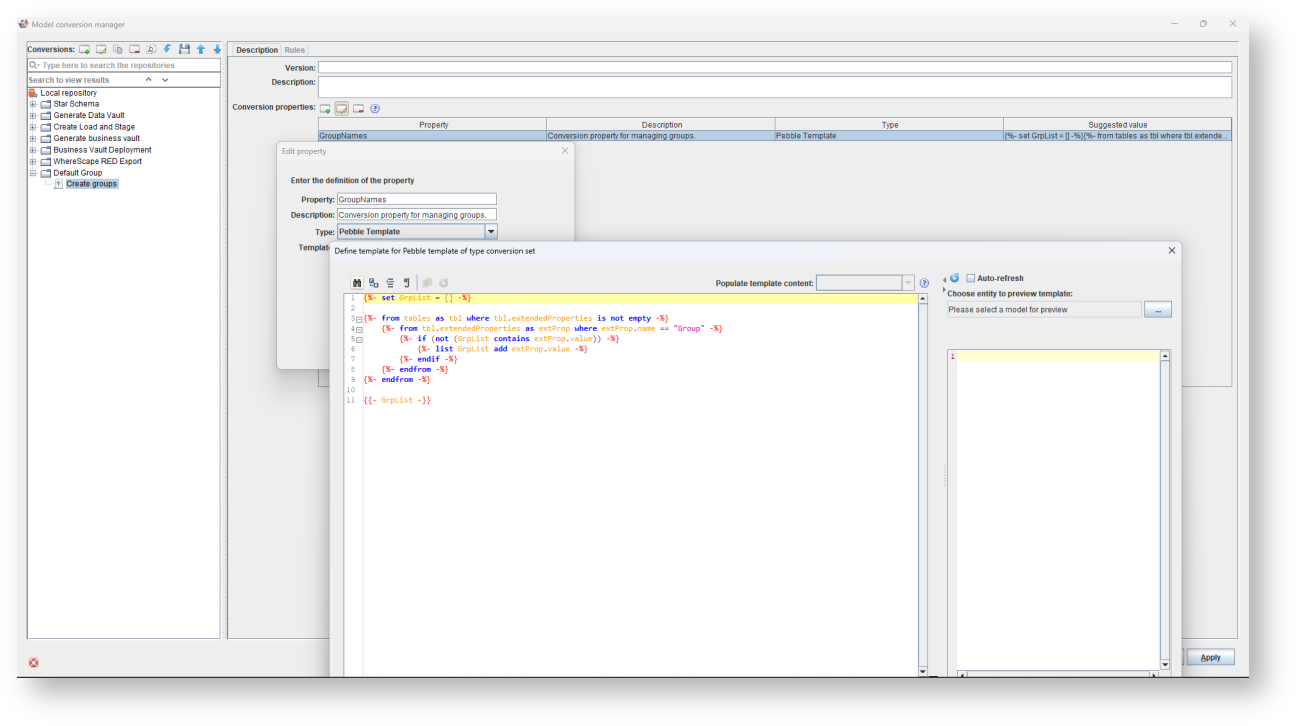
Task: Collapse code fold marker on line 3
Action: (x=358, y=318)
